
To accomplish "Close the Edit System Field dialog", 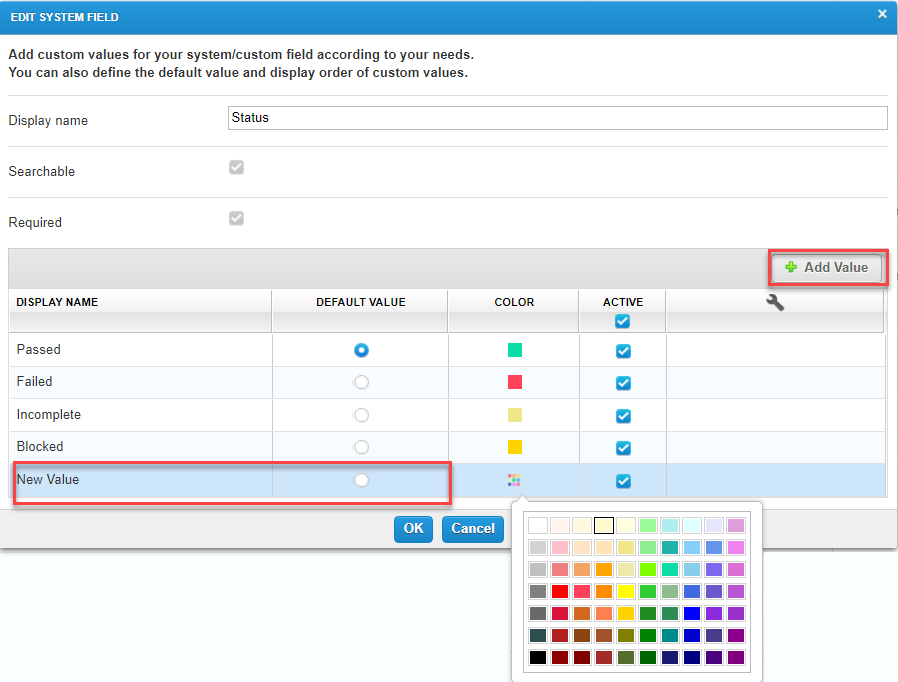I will (881, 14).
